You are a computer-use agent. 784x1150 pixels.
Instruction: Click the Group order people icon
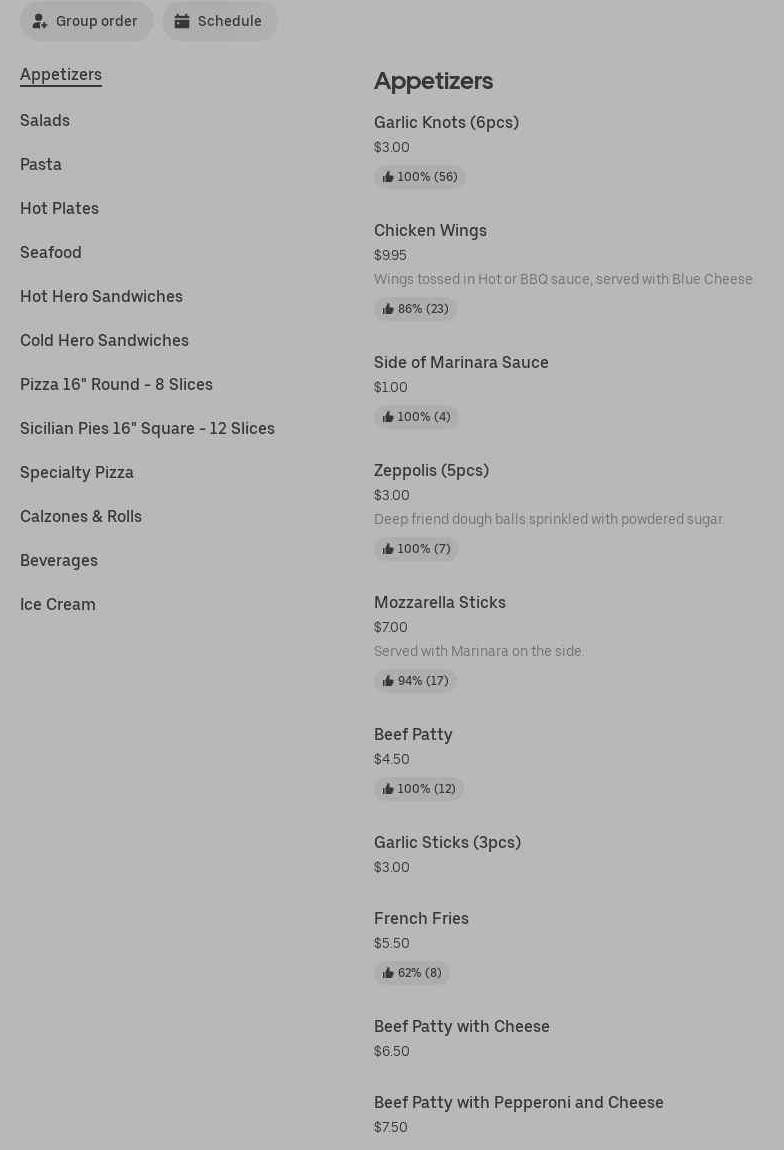point(39,21)
